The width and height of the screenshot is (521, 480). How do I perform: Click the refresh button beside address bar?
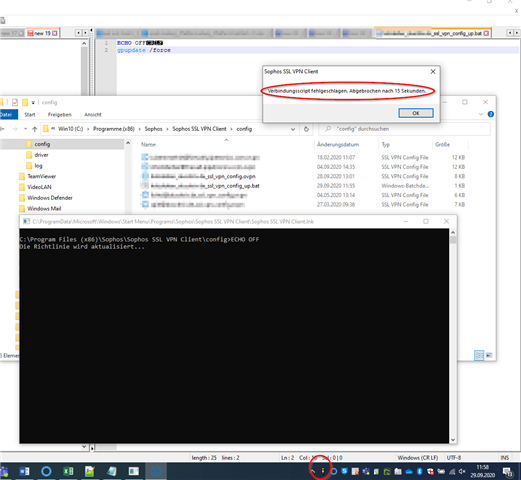click(x=306, y=129)
